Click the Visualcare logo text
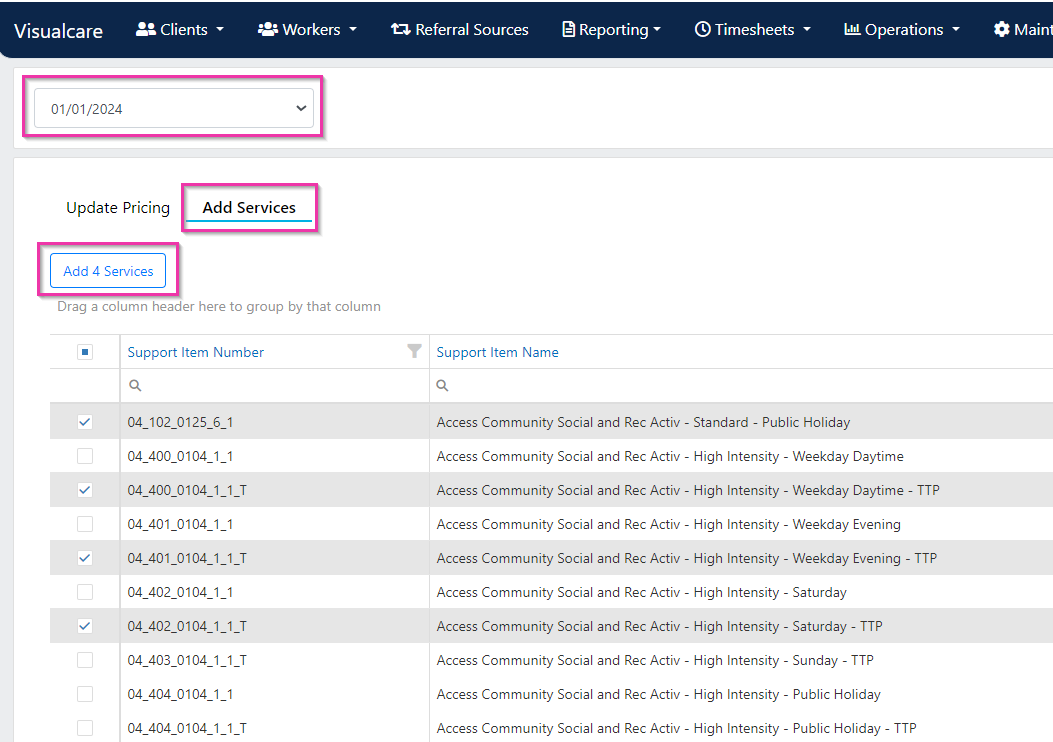The image size is (1053, 742). point(58,31)
